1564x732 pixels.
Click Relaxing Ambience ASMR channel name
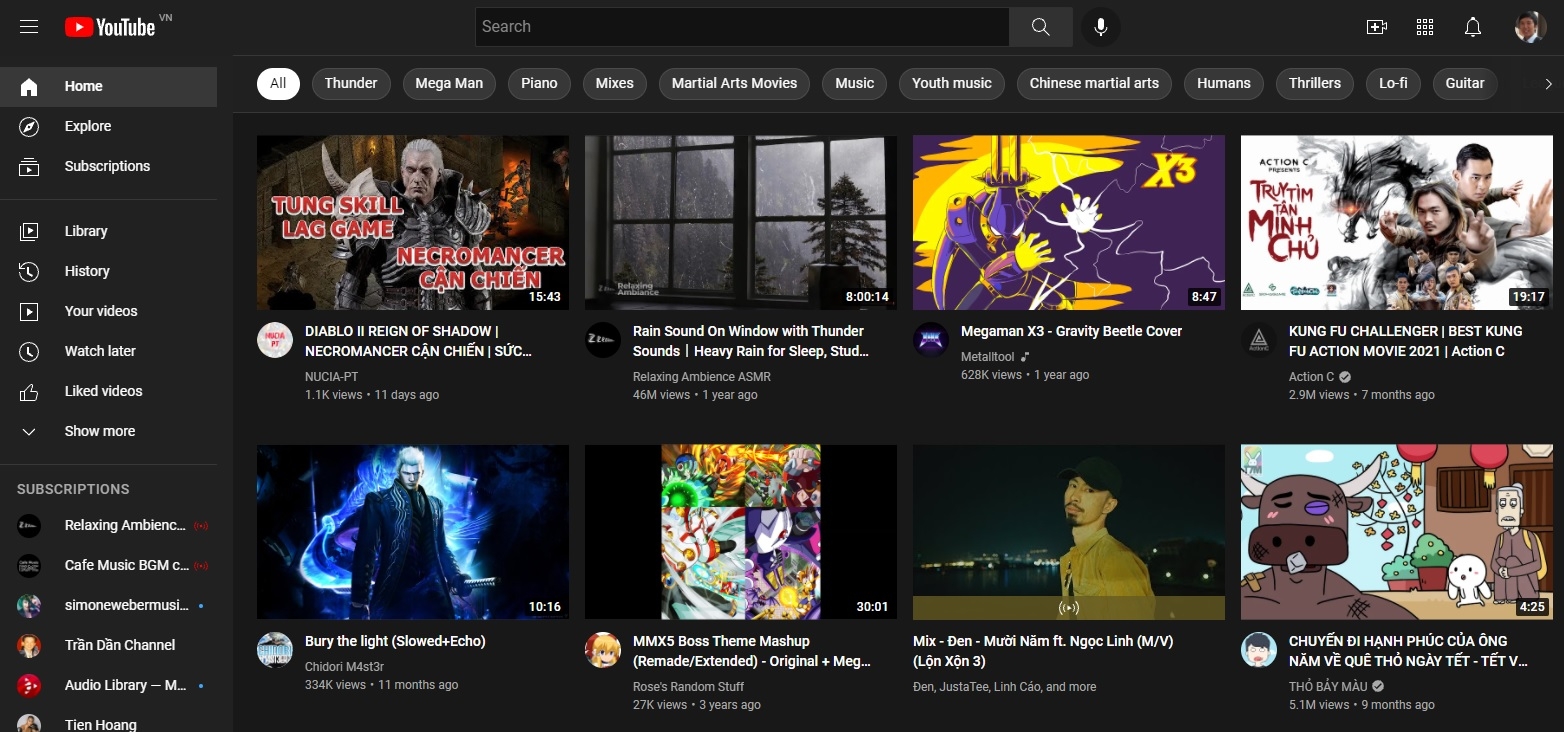702,377
